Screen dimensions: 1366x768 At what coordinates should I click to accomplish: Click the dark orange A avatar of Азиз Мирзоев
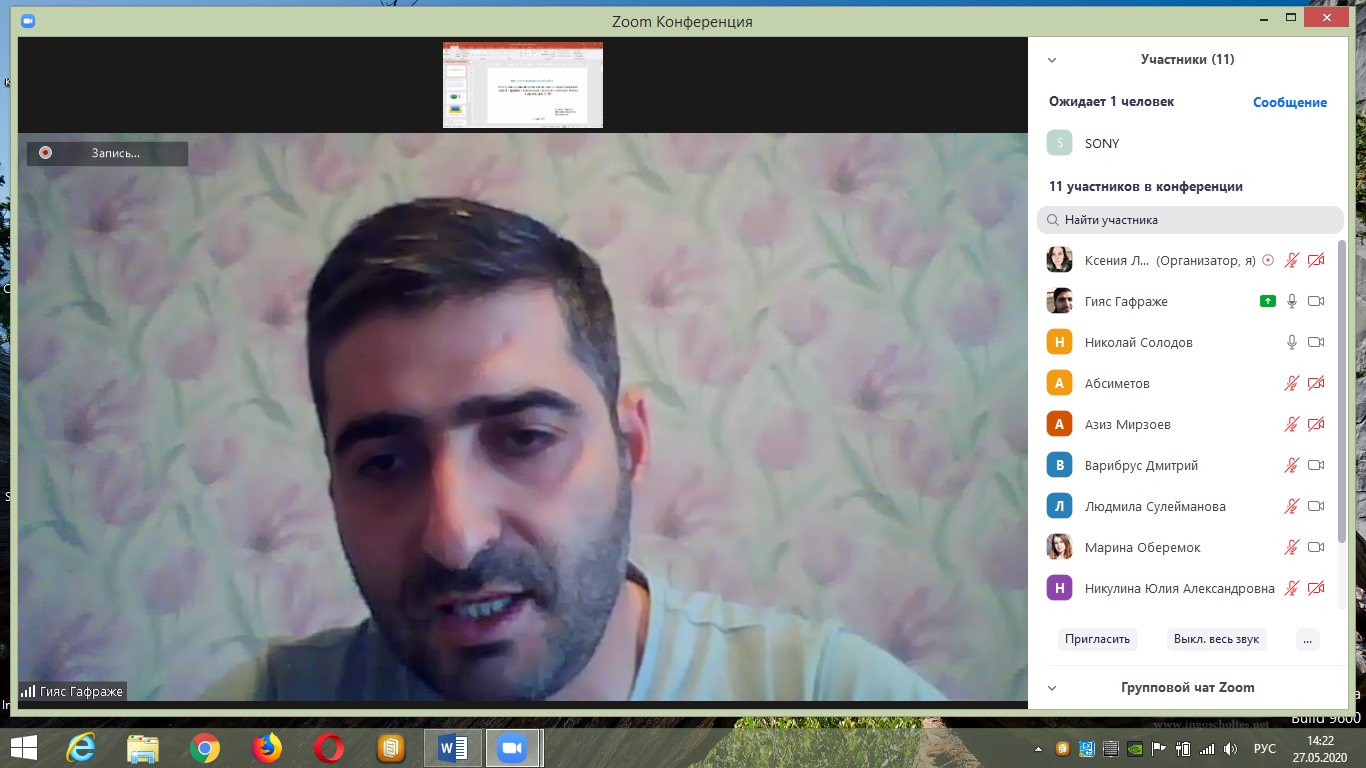(1060, 424)
